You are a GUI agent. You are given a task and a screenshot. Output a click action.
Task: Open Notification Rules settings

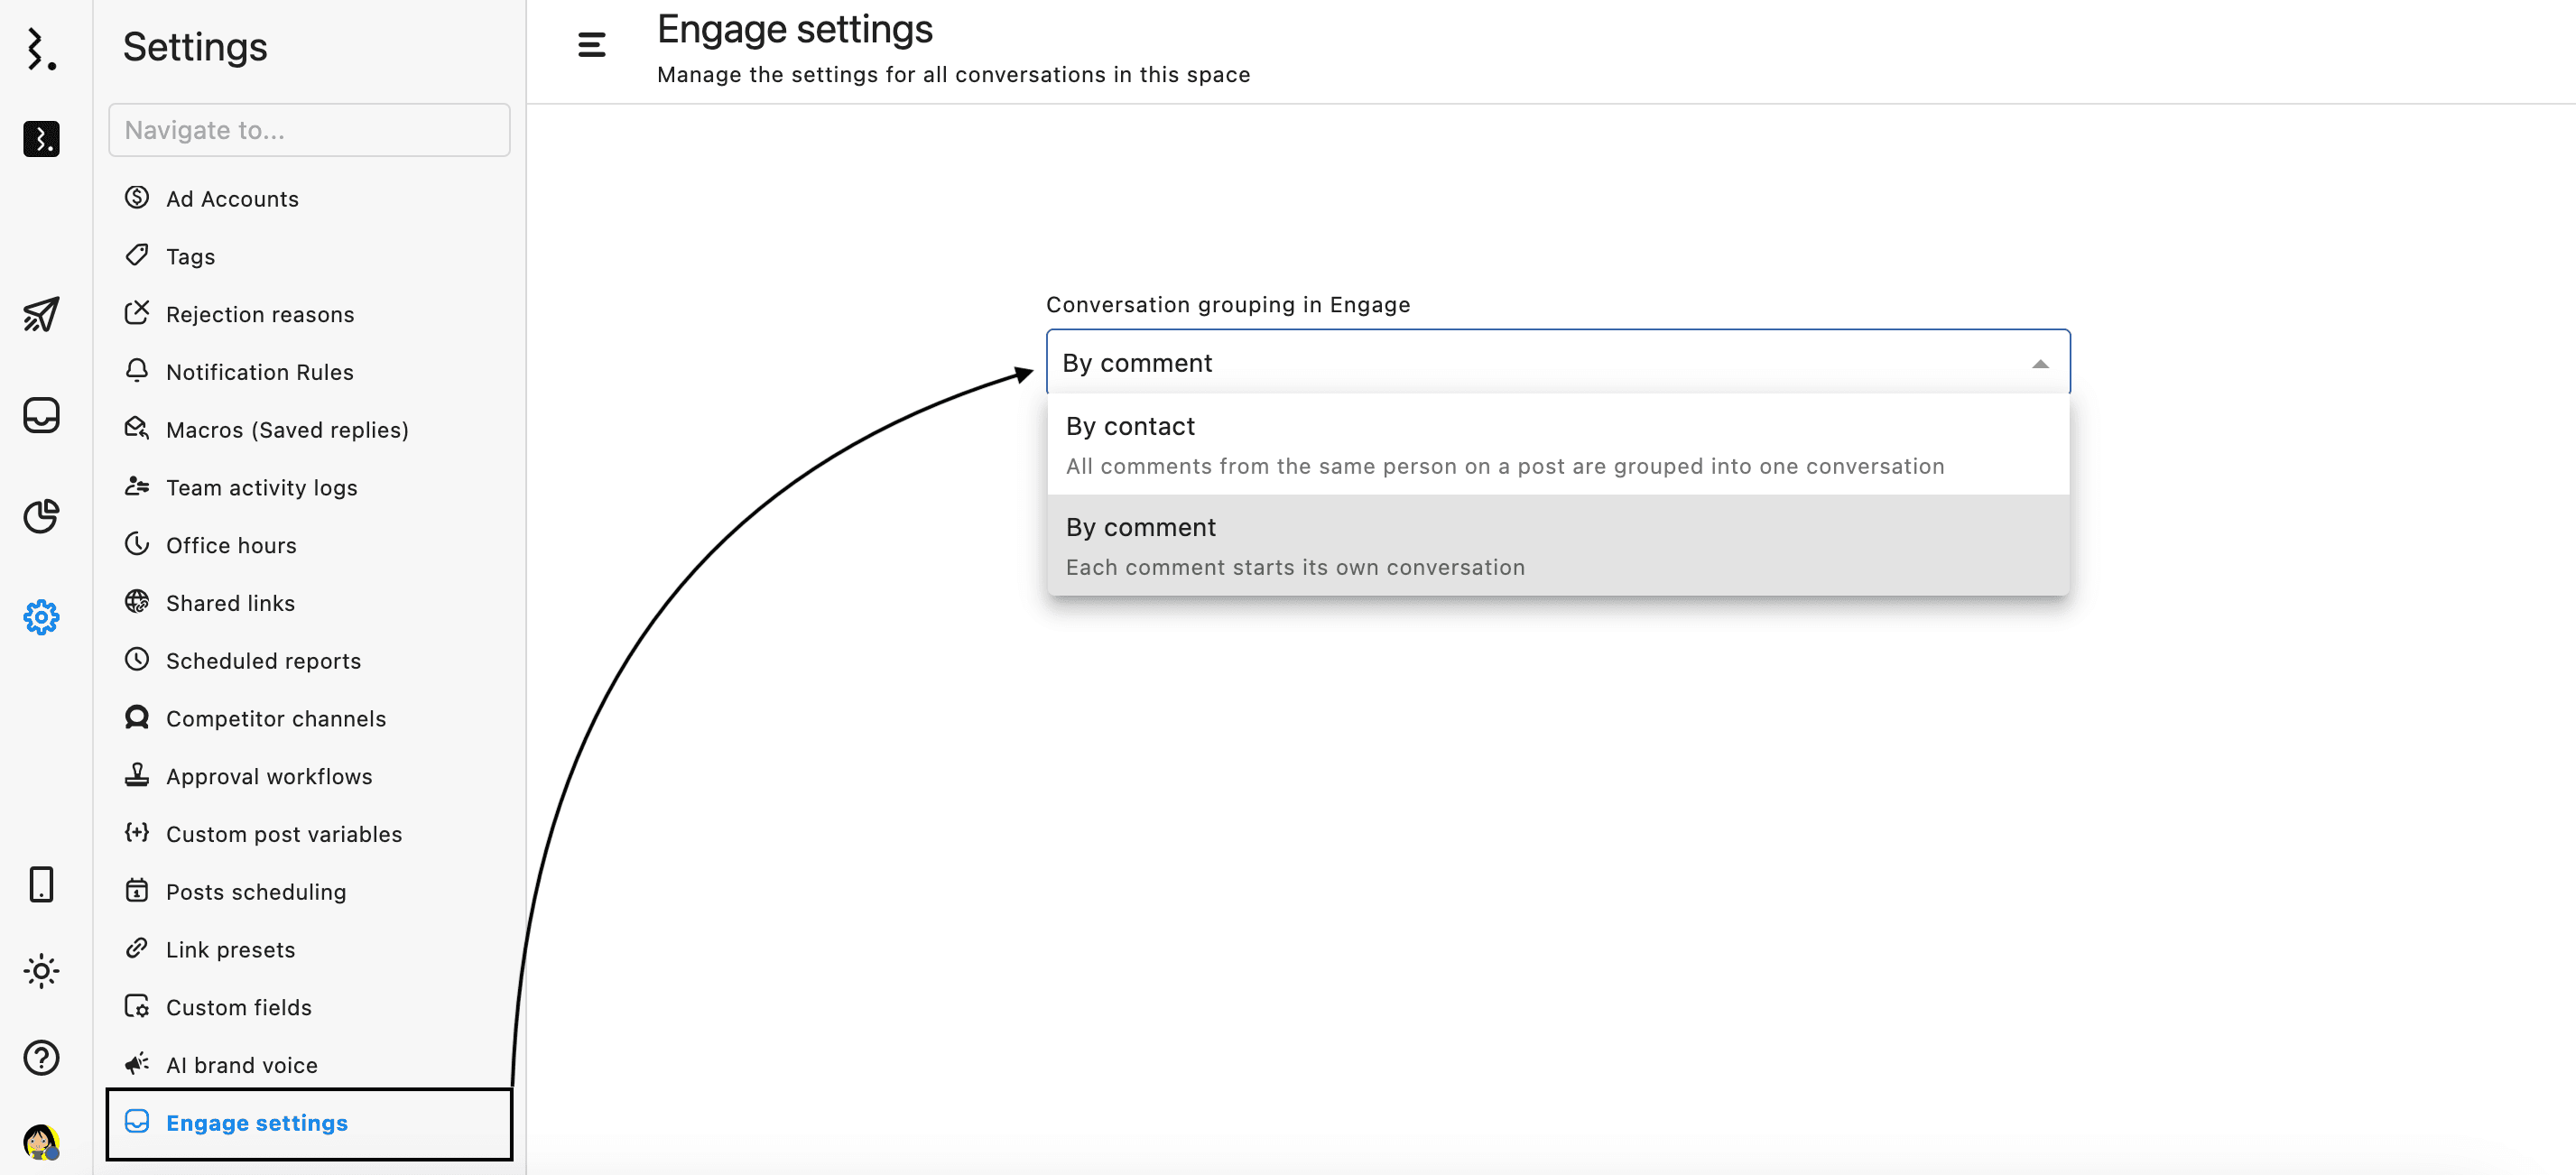pos(259,372)
